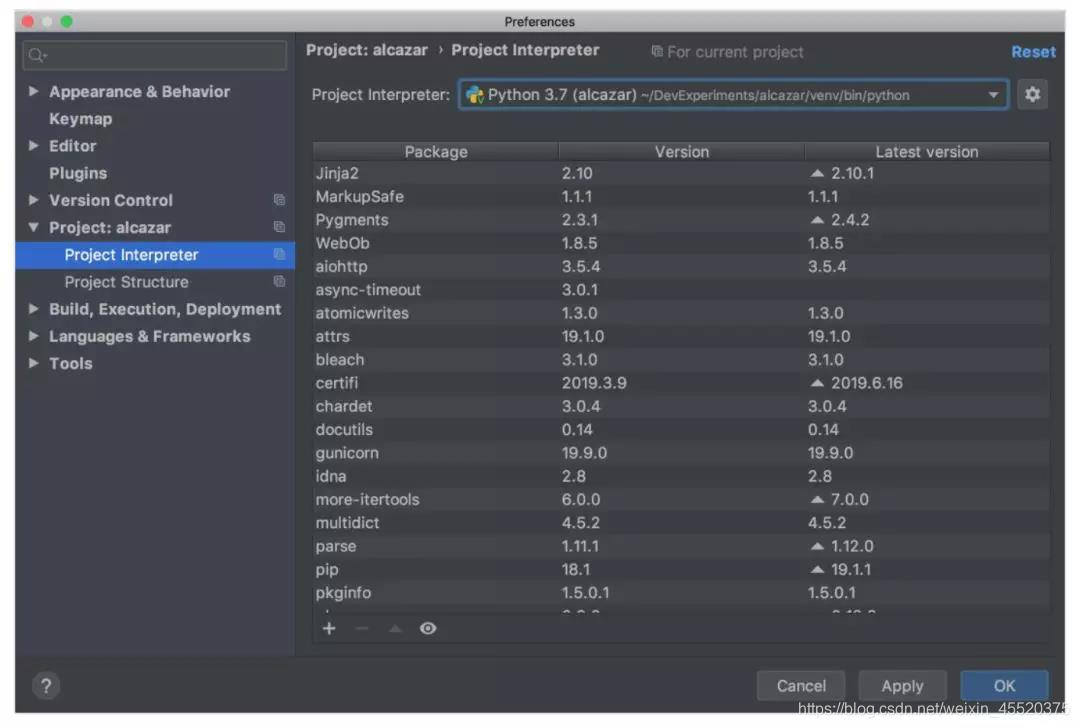Expand Languages & Frameworks section
The width and height of the screenshot is (1080, 728).
point(33,335)
